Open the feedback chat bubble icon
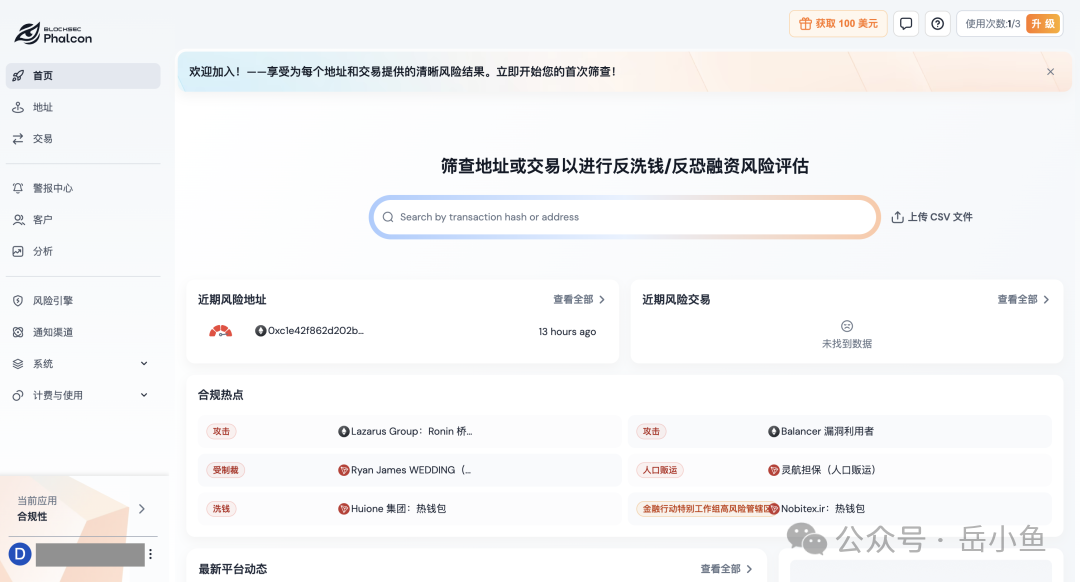This screenshot has width=1080, height=582. tap(905, 23)
